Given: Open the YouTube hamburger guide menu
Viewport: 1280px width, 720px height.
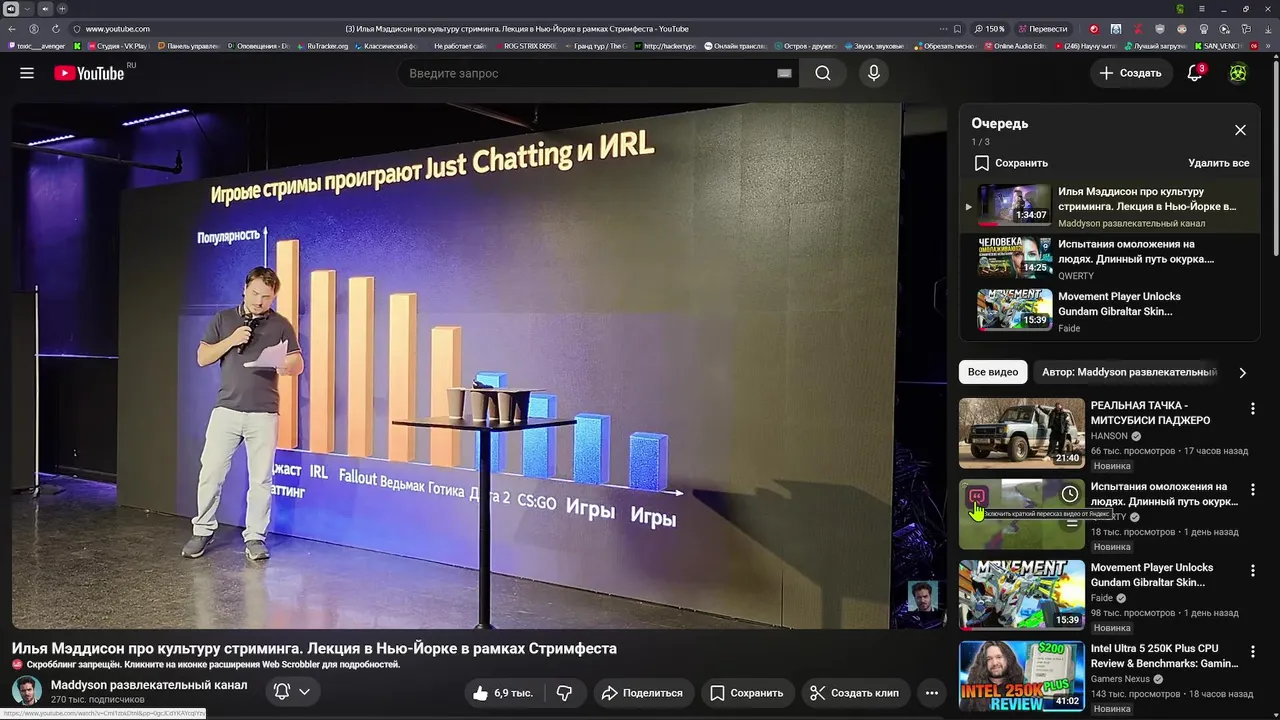Looking at the screenshot, I should [27, 73].
